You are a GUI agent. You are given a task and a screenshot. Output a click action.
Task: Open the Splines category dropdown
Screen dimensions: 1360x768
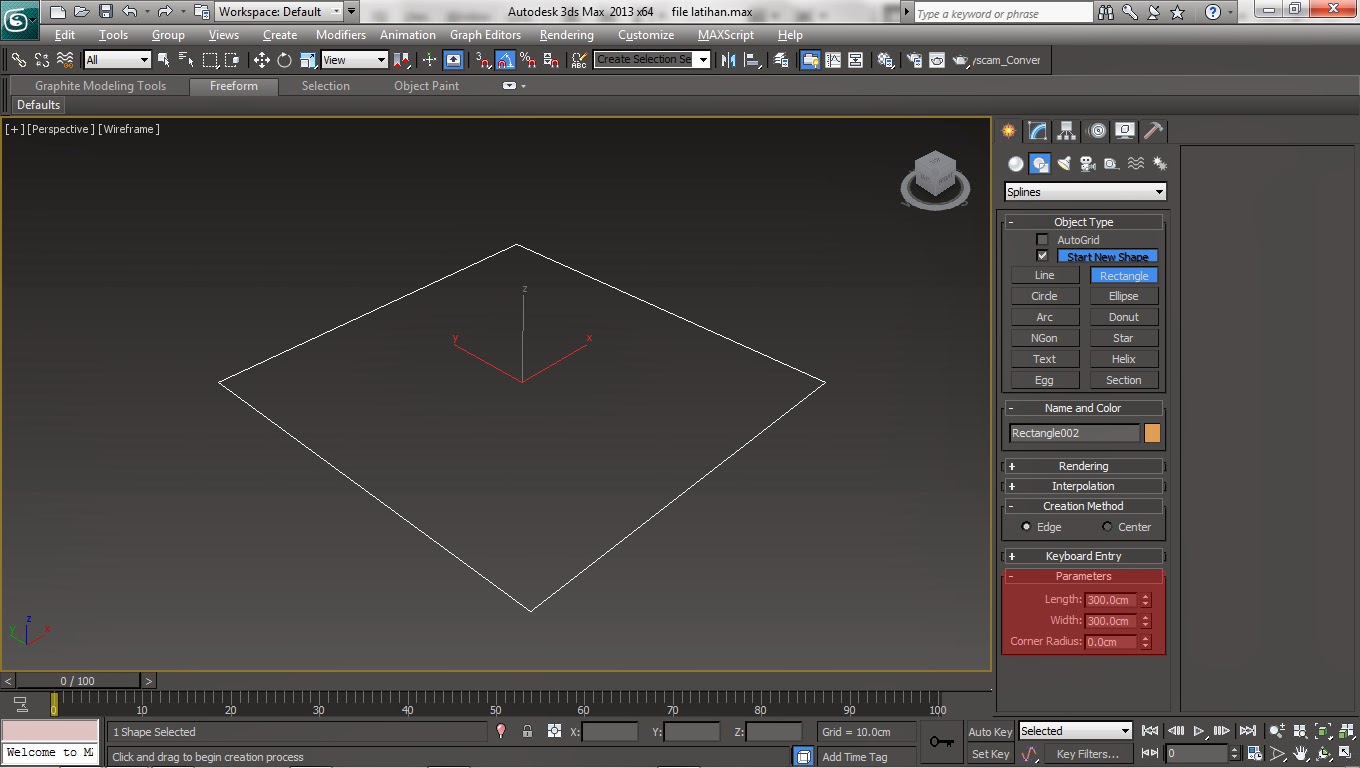coord(1085,192)
